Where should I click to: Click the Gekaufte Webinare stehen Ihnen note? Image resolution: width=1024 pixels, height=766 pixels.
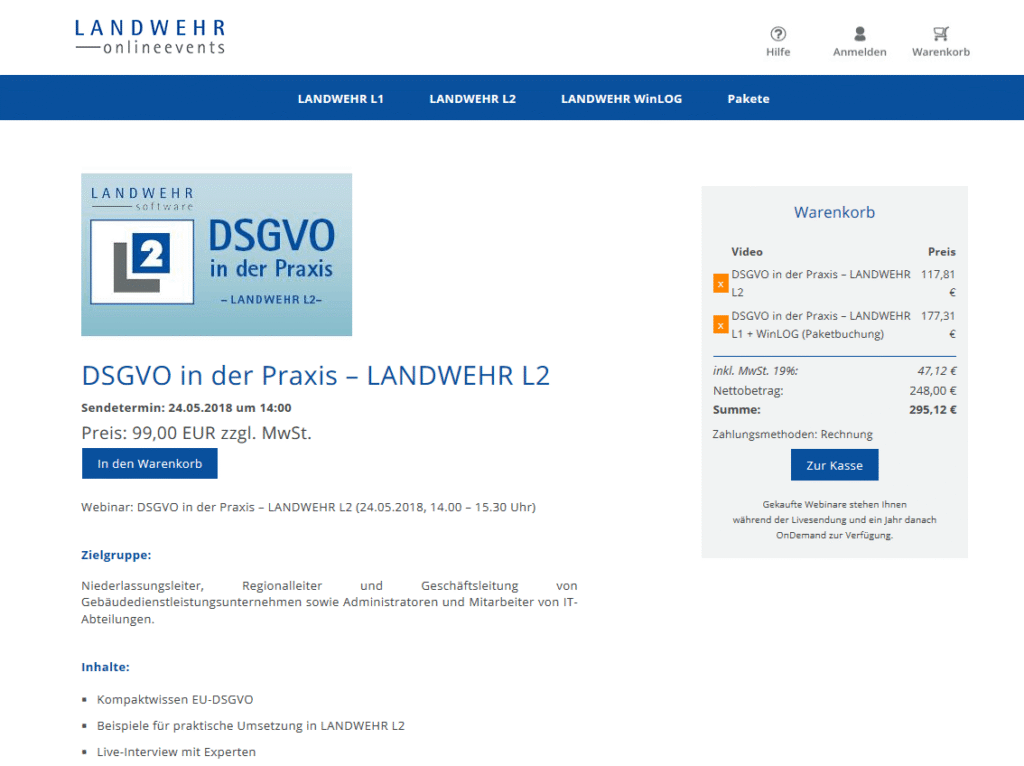coord(834,520)
